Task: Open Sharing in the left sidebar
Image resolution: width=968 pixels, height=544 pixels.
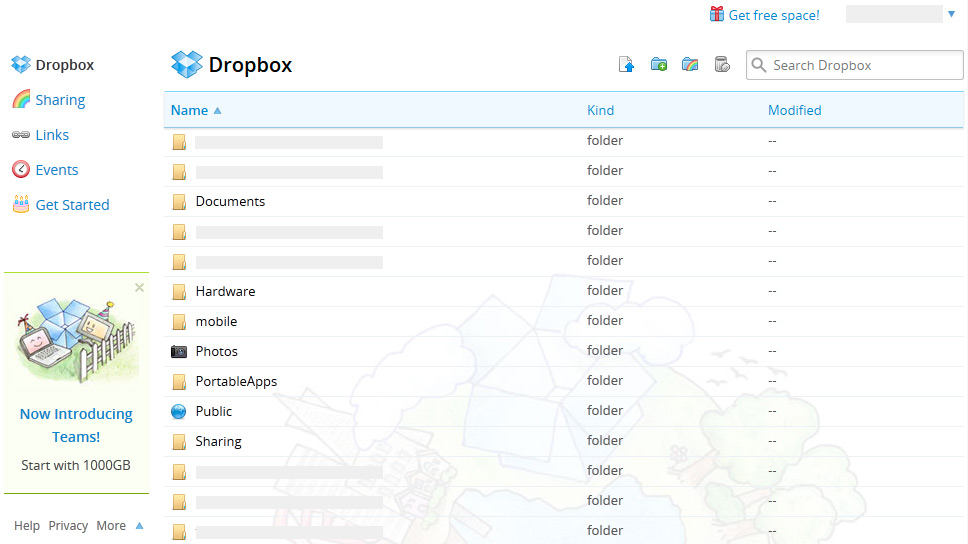Action: [60, 100]
